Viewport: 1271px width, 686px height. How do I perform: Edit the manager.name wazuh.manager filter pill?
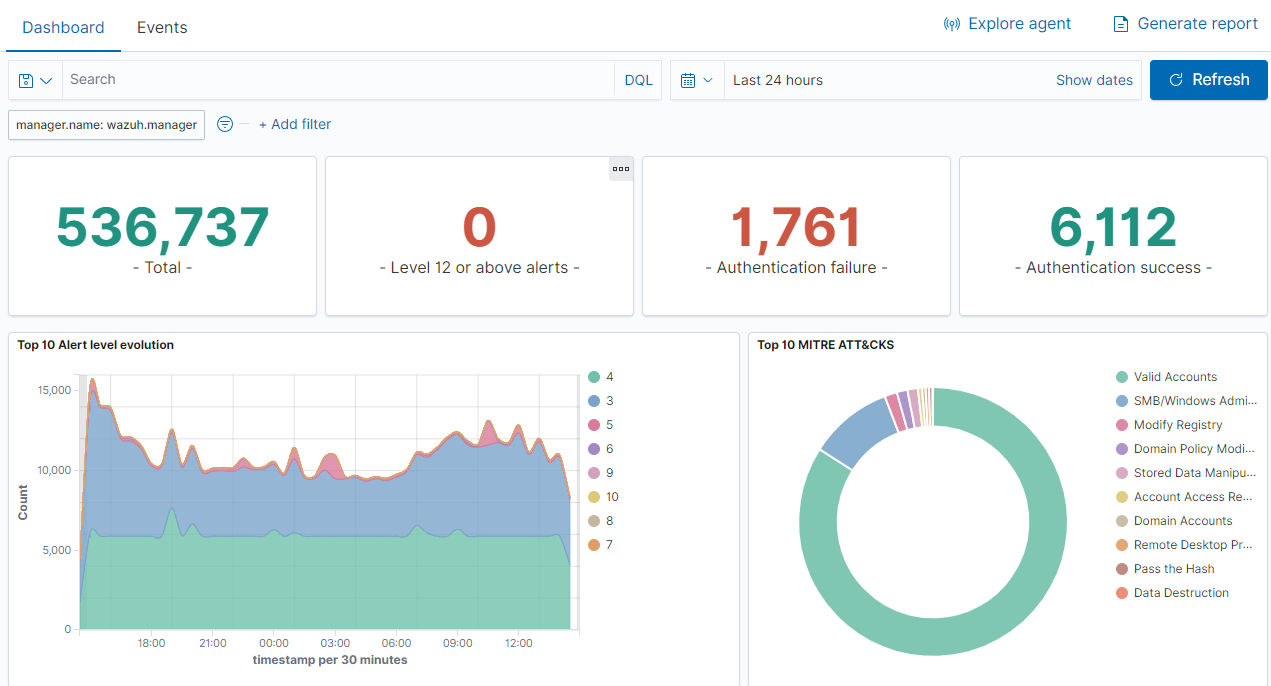(105, 124)
